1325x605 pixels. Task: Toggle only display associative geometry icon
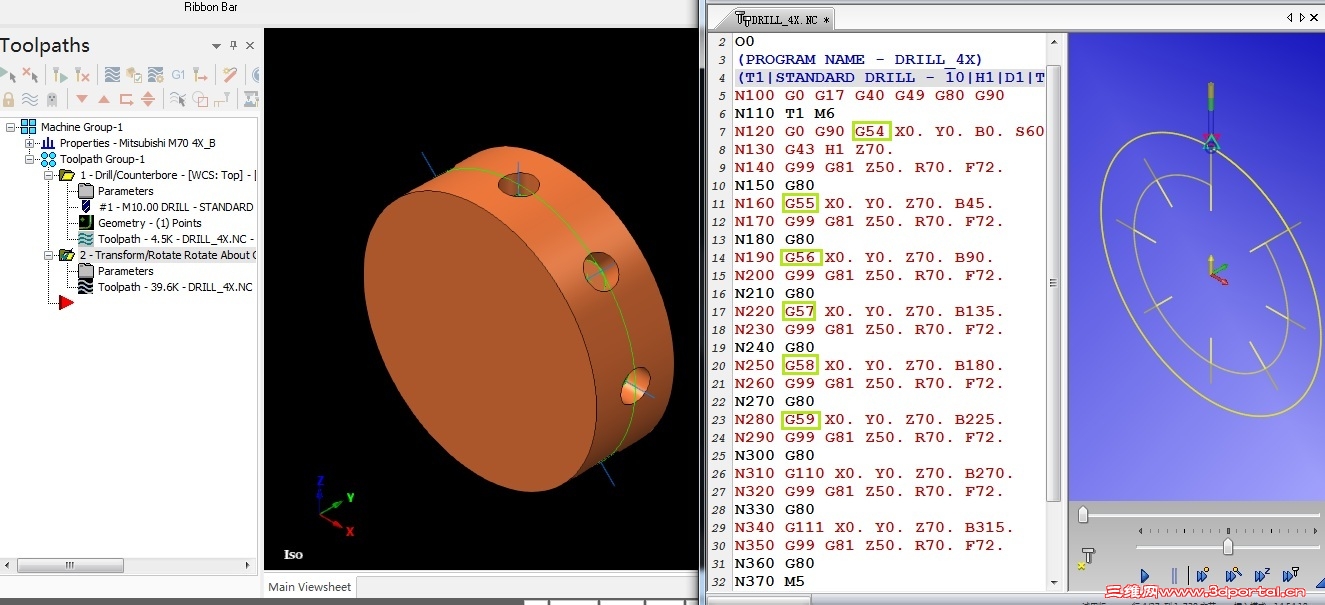(200, 99)
